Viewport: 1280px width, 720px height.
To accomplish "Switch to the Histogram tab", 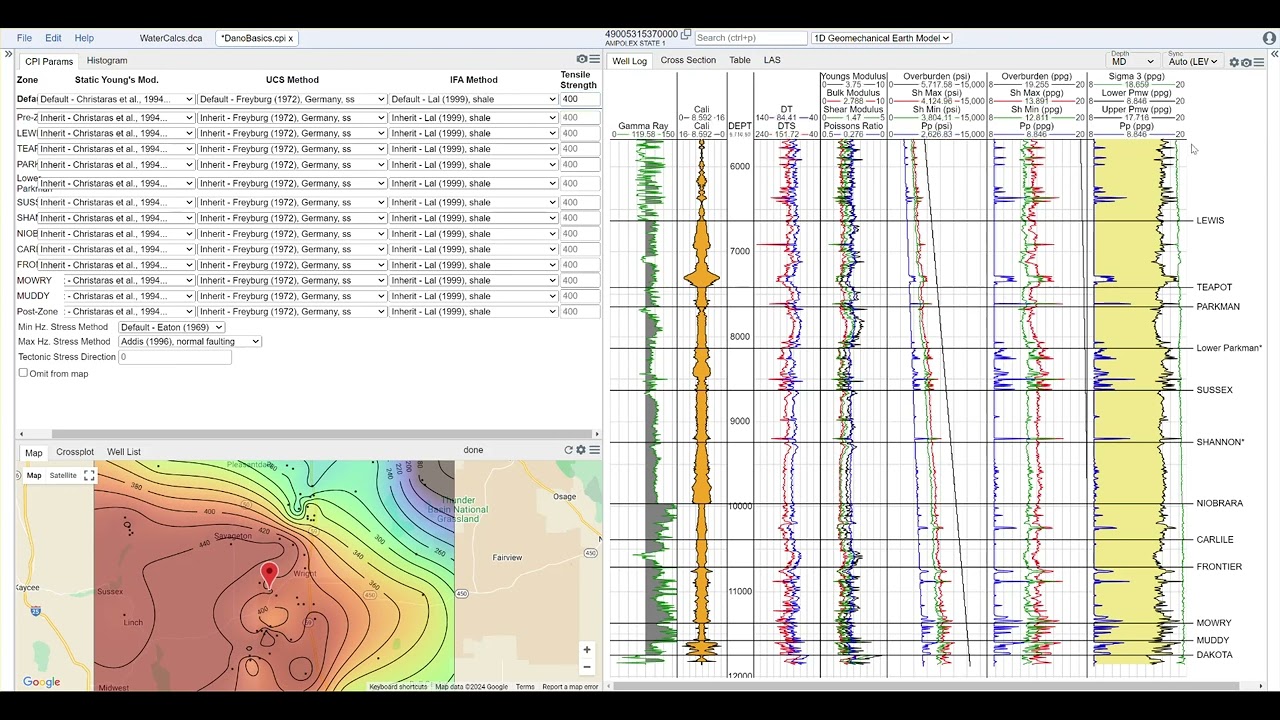I will coord(107,61).
